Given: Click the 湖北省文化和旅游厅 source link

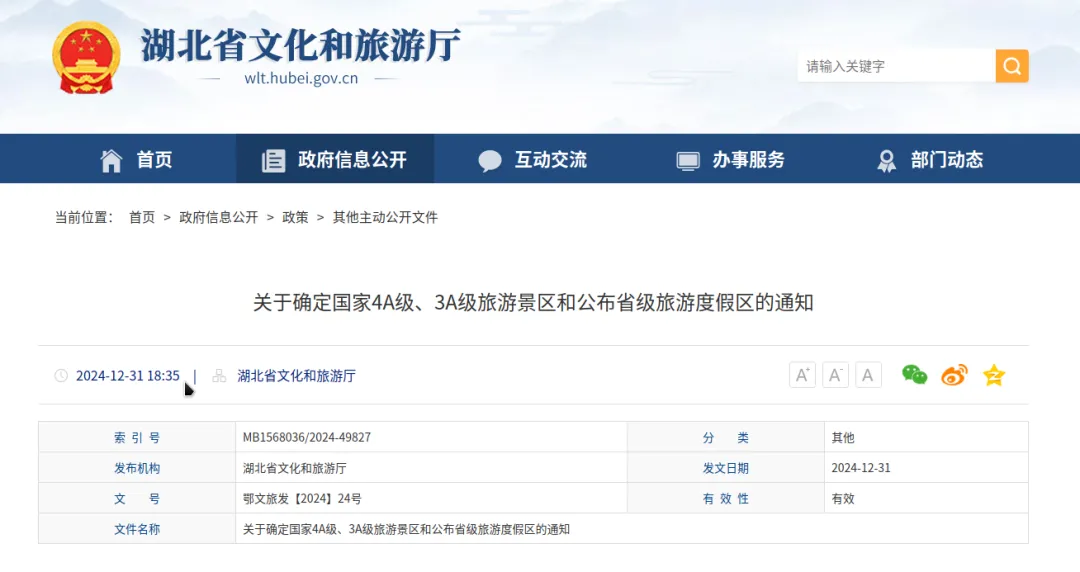Looking at the screenshot, I should [296, 376].
